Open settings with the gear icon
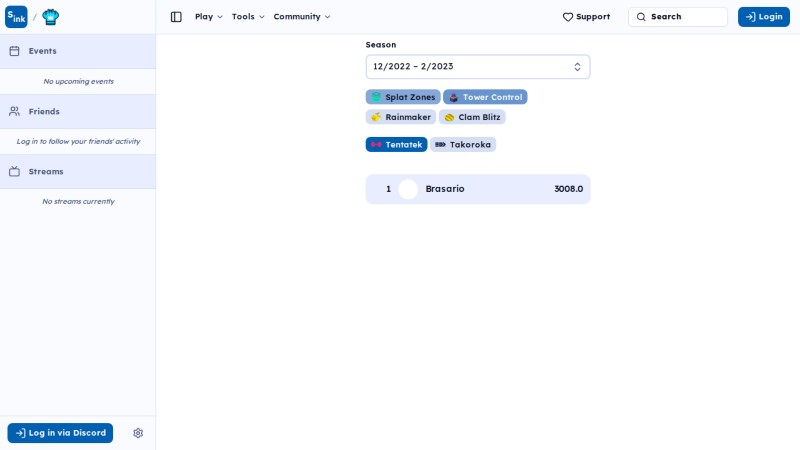This screenshot has height=450, width=800. click(x=138, y=433)
